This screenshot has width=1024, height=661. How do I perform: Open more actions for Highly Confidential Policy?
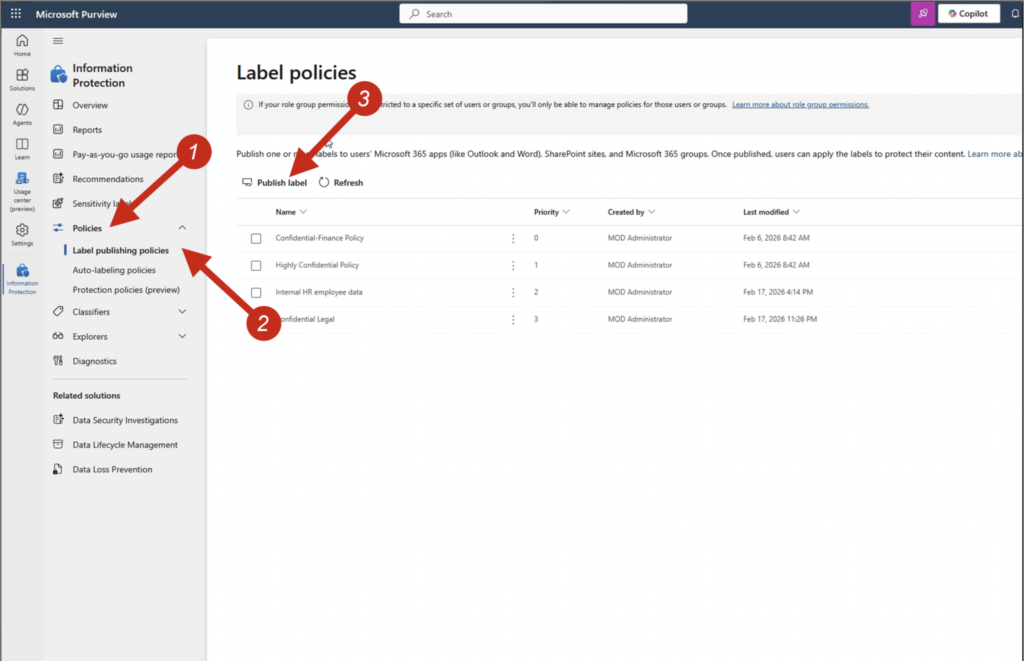tap(513, 265)
